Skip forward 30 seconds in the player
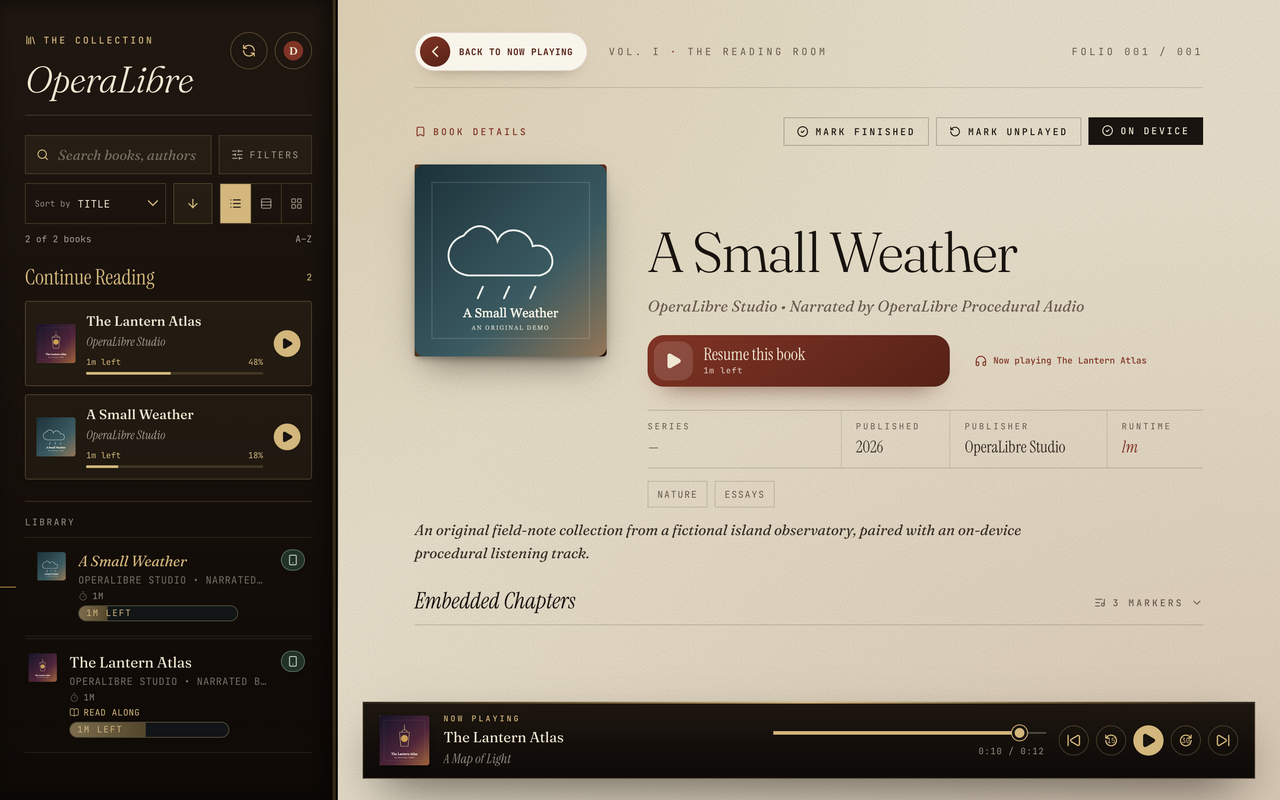1280x800 pixels. 1186,740
